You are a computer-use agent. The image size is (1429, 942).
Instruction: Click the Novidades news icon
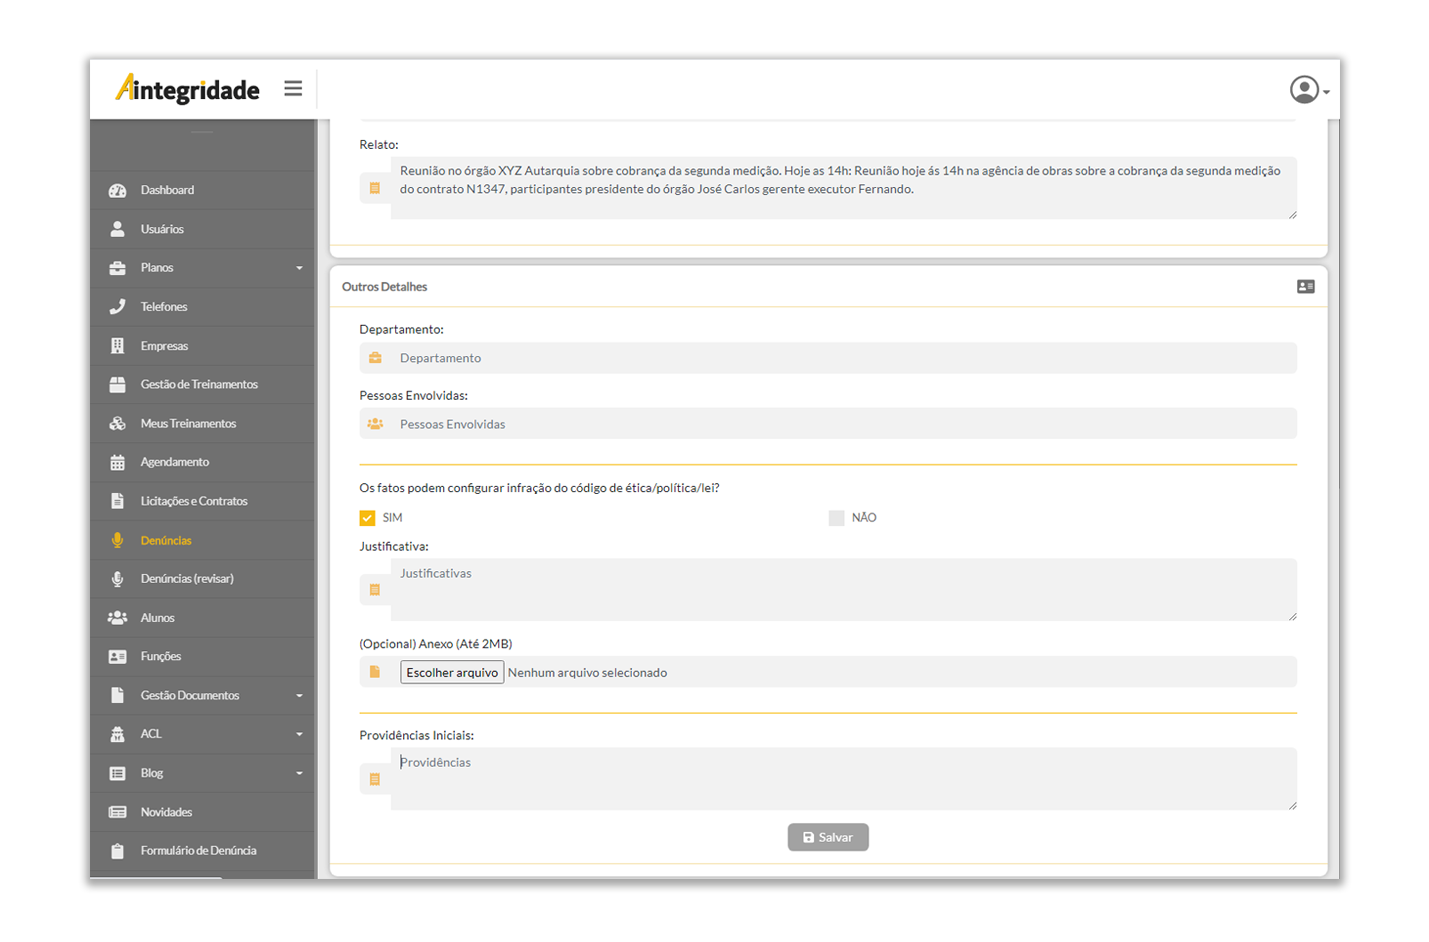pyautogui.click(x=117, y=812)
